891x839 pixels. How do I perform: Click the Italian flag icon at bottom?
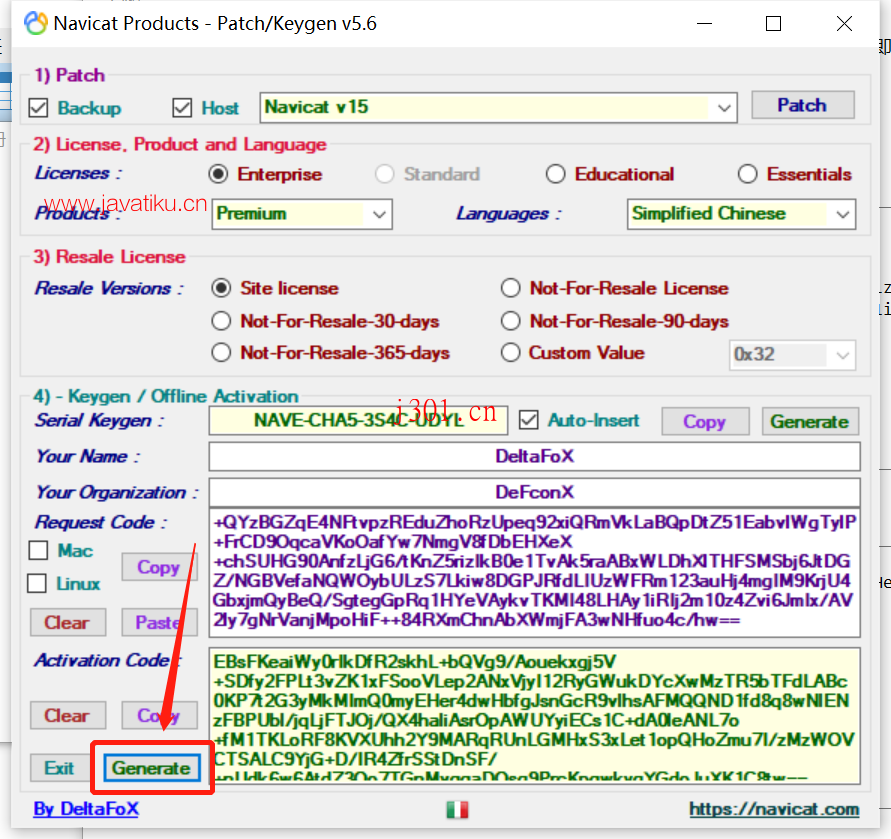point(457,809)
